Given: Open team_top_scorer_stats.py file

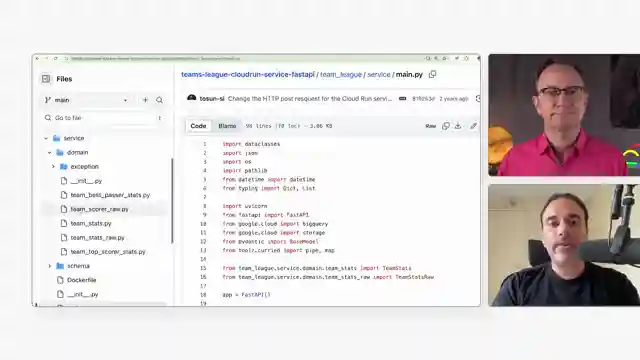Looking at the screenshot, I should click(108, 252).
